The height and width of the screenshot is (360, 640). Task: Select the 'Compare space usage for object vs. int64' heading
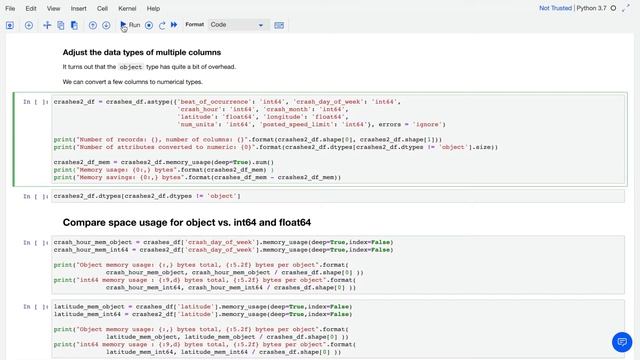coord(187,222)
